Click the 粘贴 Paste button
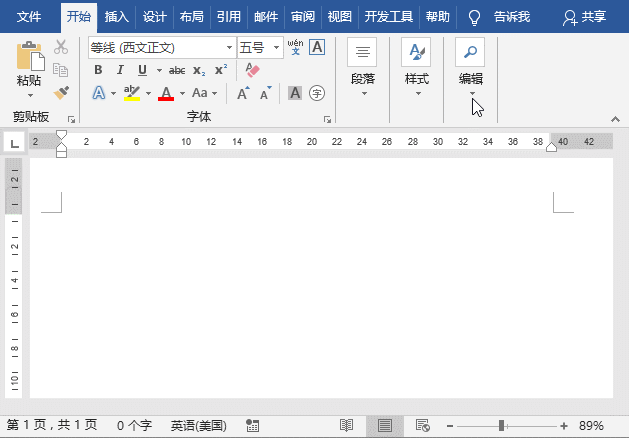 pos(29,66)
